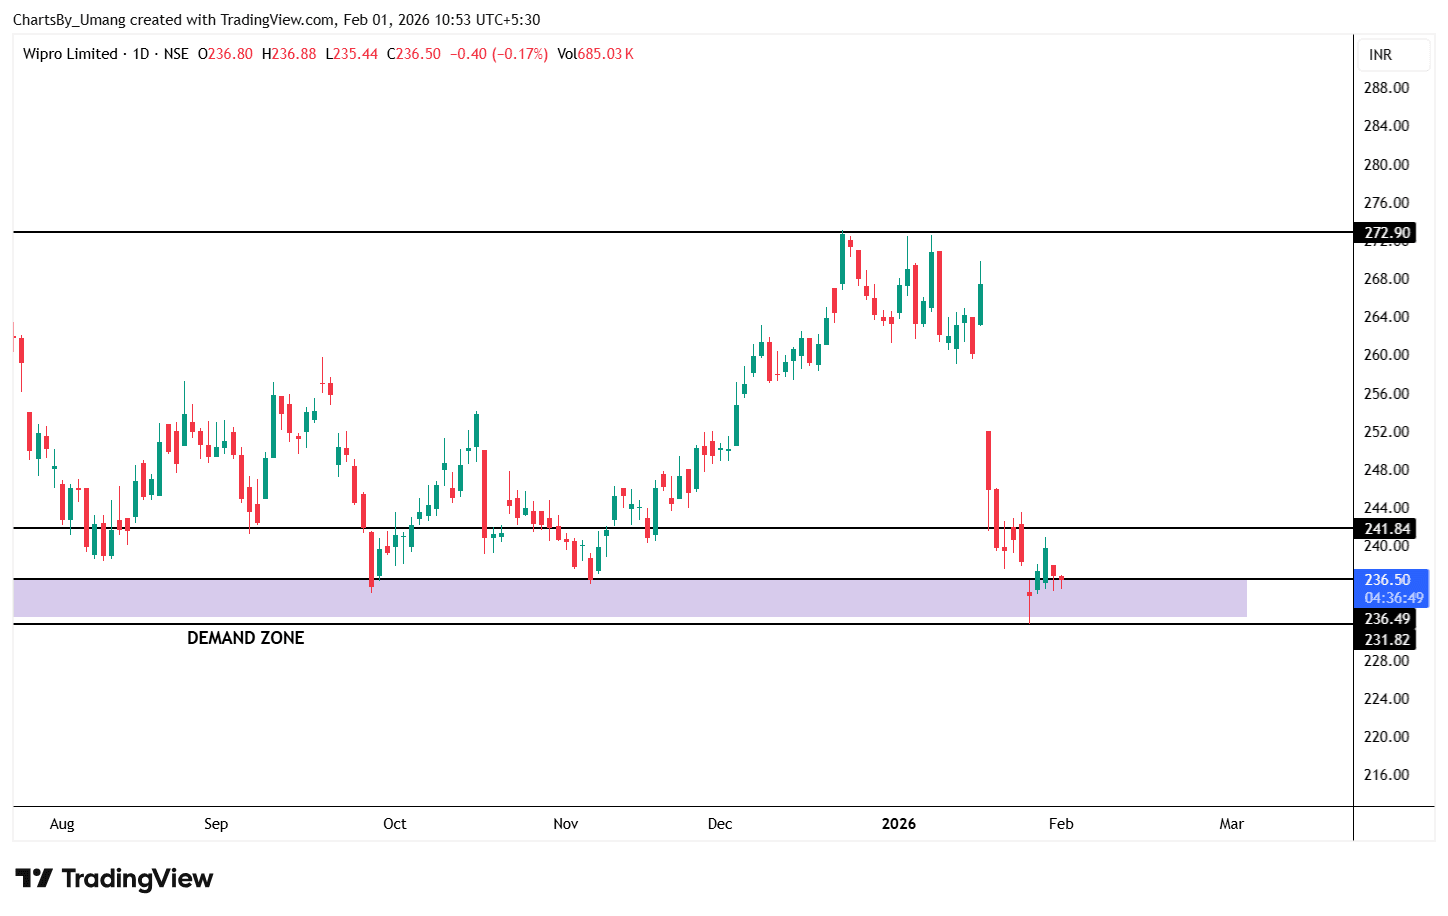Select the close value 236.50 in the legend
Screen dimensions: 1448x916
[x=418, y=54]
